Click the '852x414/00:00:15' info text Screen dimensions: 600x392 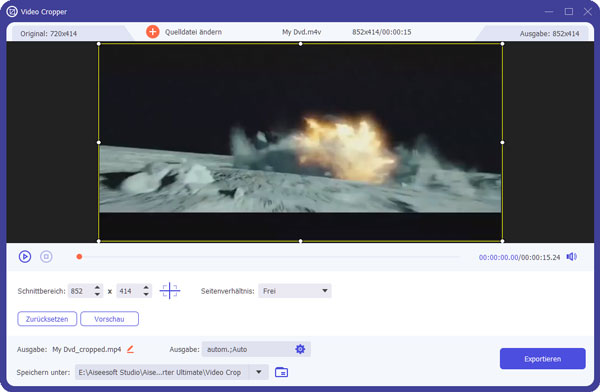(382, 32)
